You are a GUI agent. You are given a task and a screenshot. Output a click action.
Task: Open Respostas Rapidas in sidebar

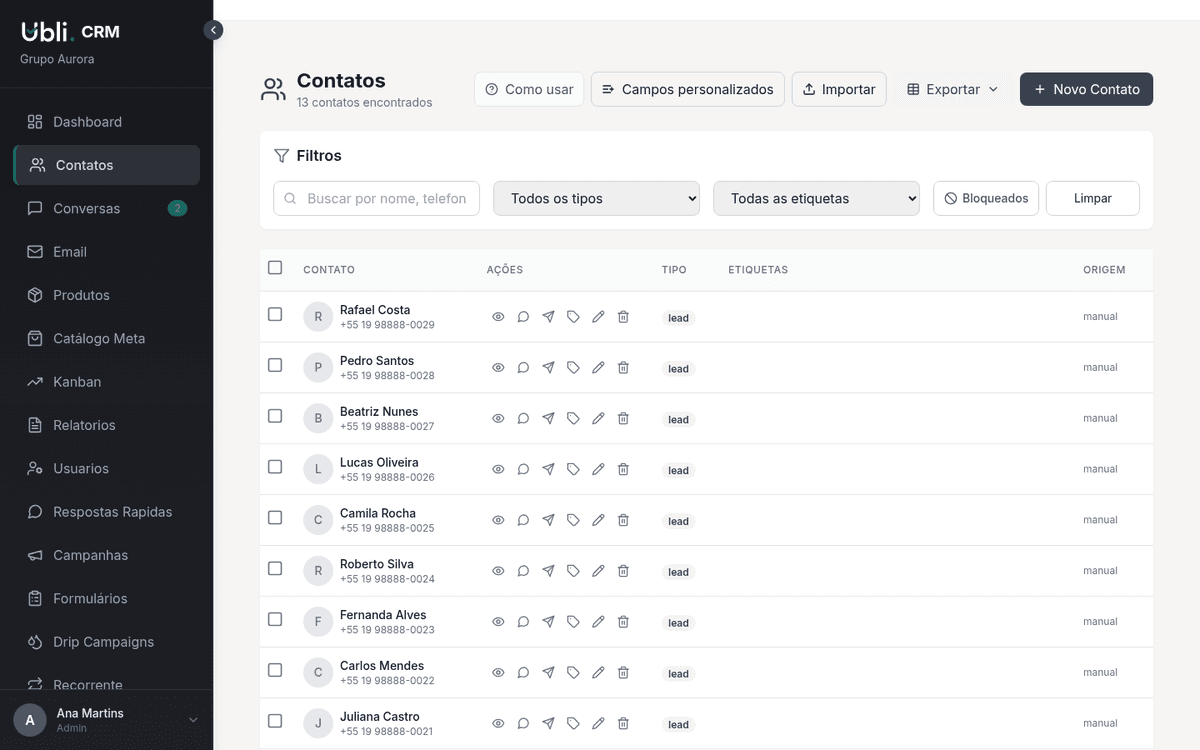pyautogui.click(x=106, y=512)
